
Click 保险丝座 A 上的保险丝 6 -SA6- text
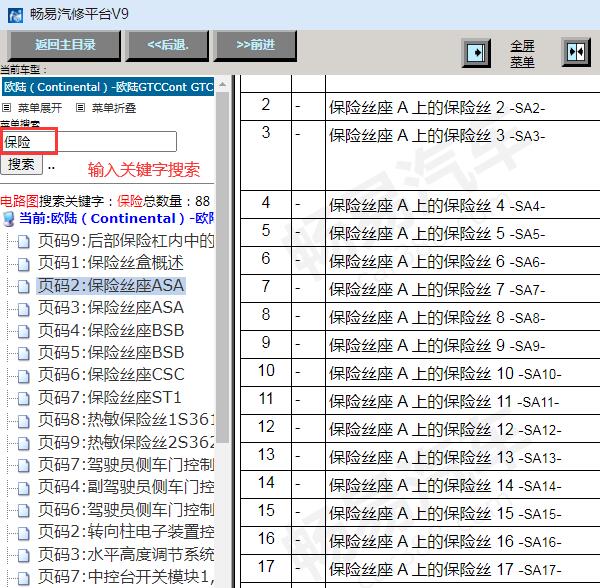pos(437,261)
